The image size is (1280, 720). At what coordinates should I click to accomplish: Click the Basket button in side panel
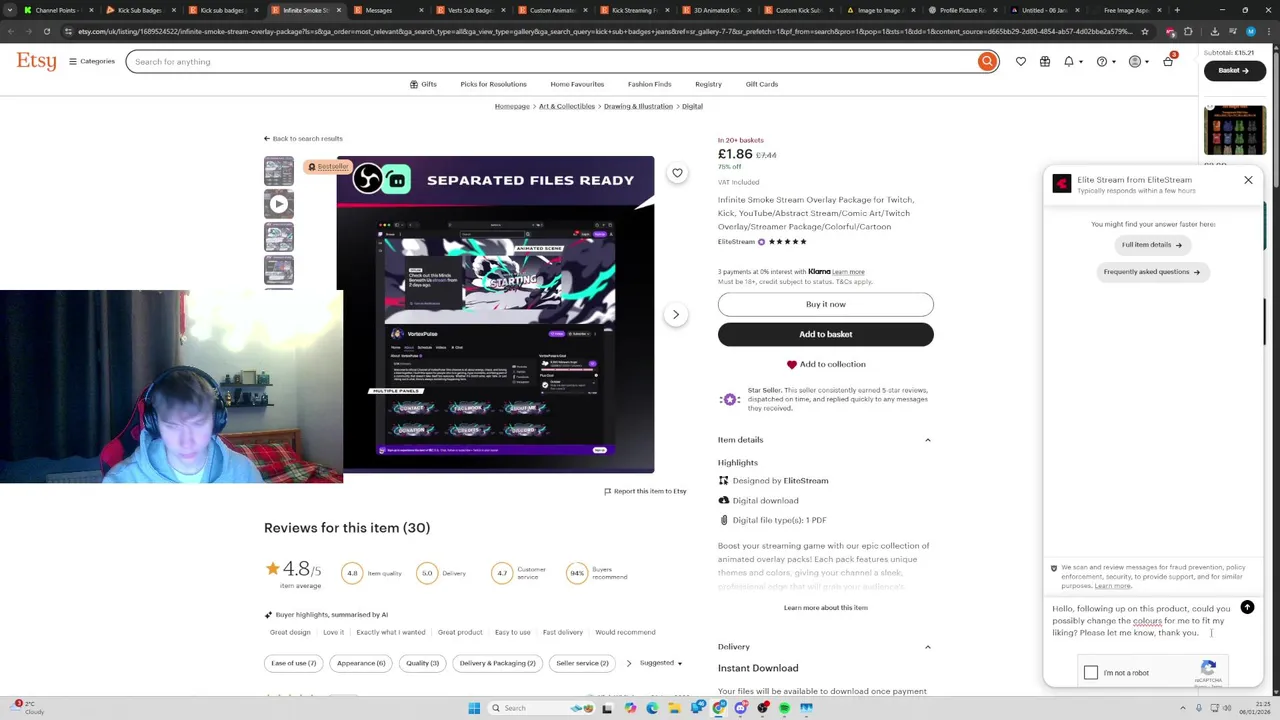(x=1234, y=71)
